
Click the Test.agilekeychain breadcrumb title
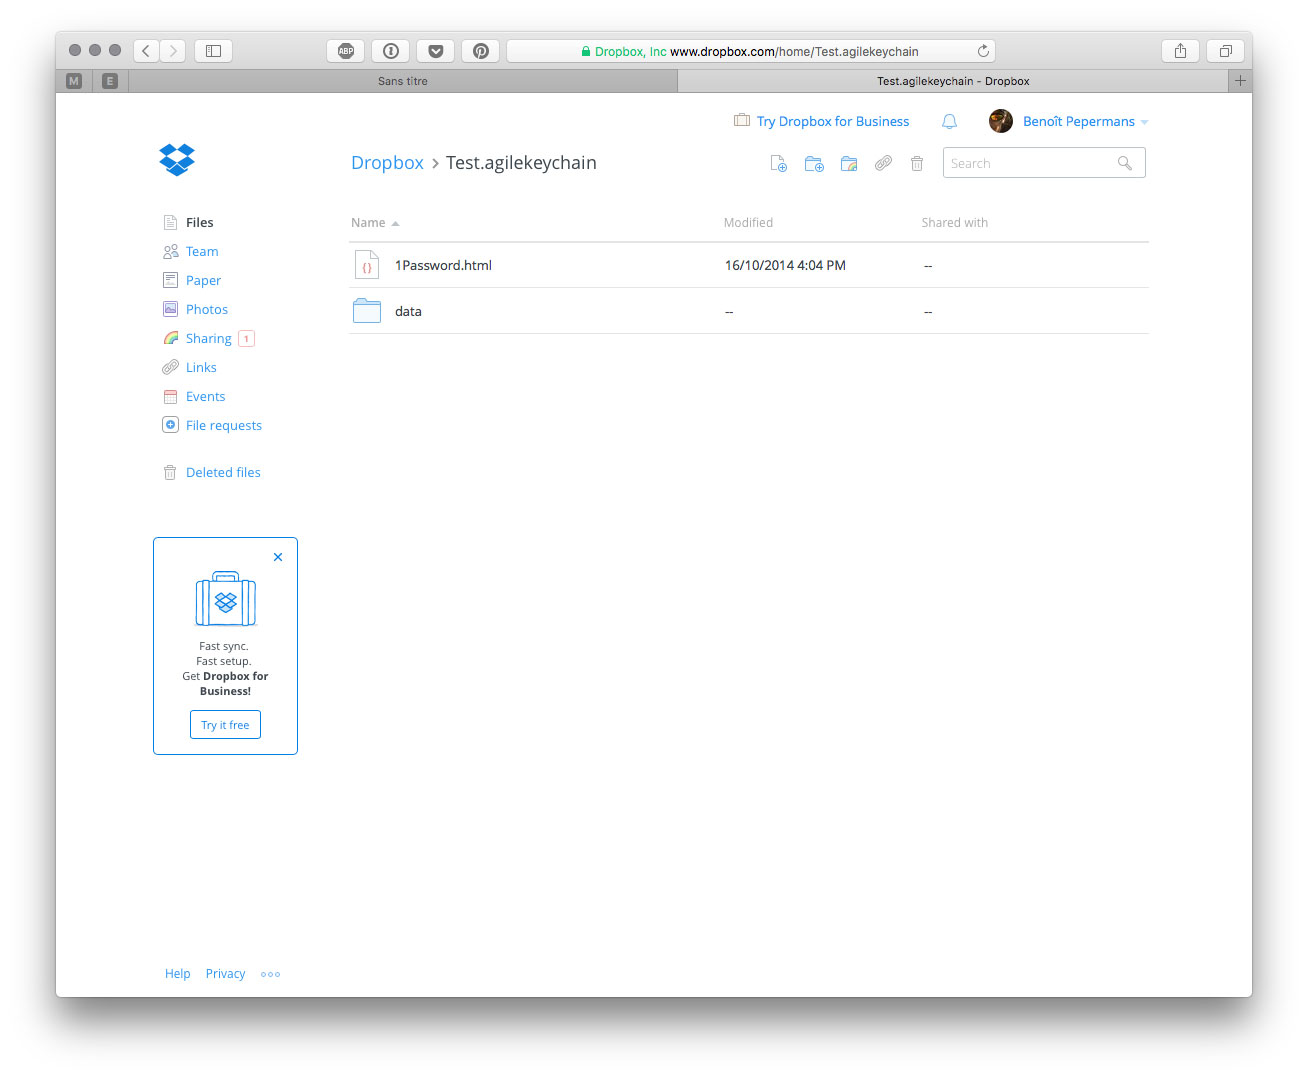521,163
